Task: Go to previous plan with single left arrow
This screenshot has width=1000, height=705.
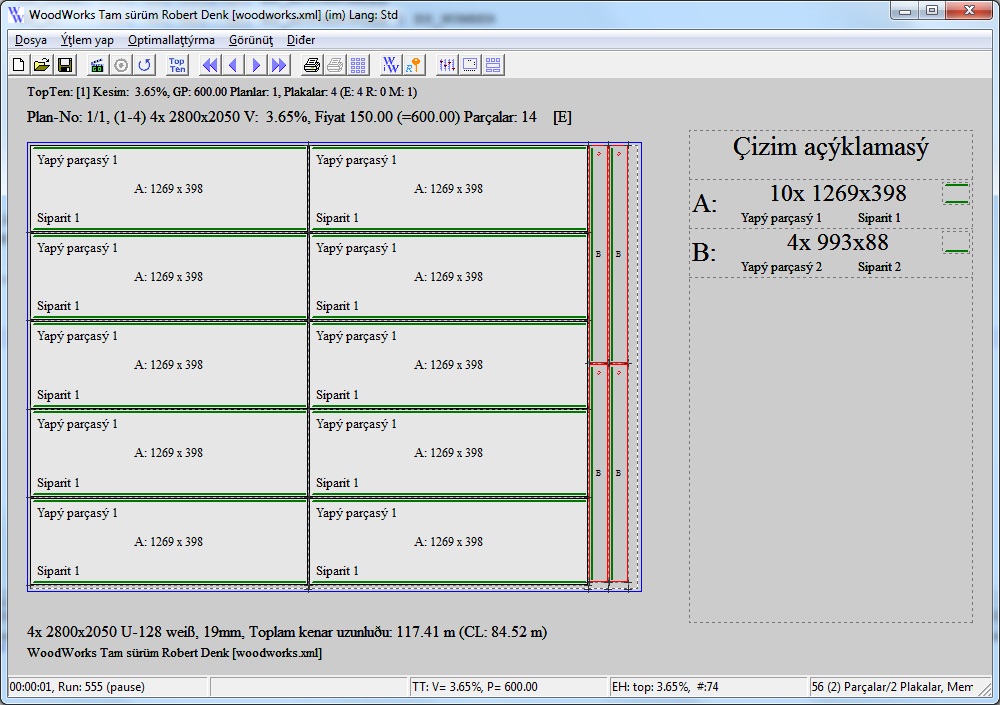Action: pos(233,64)
